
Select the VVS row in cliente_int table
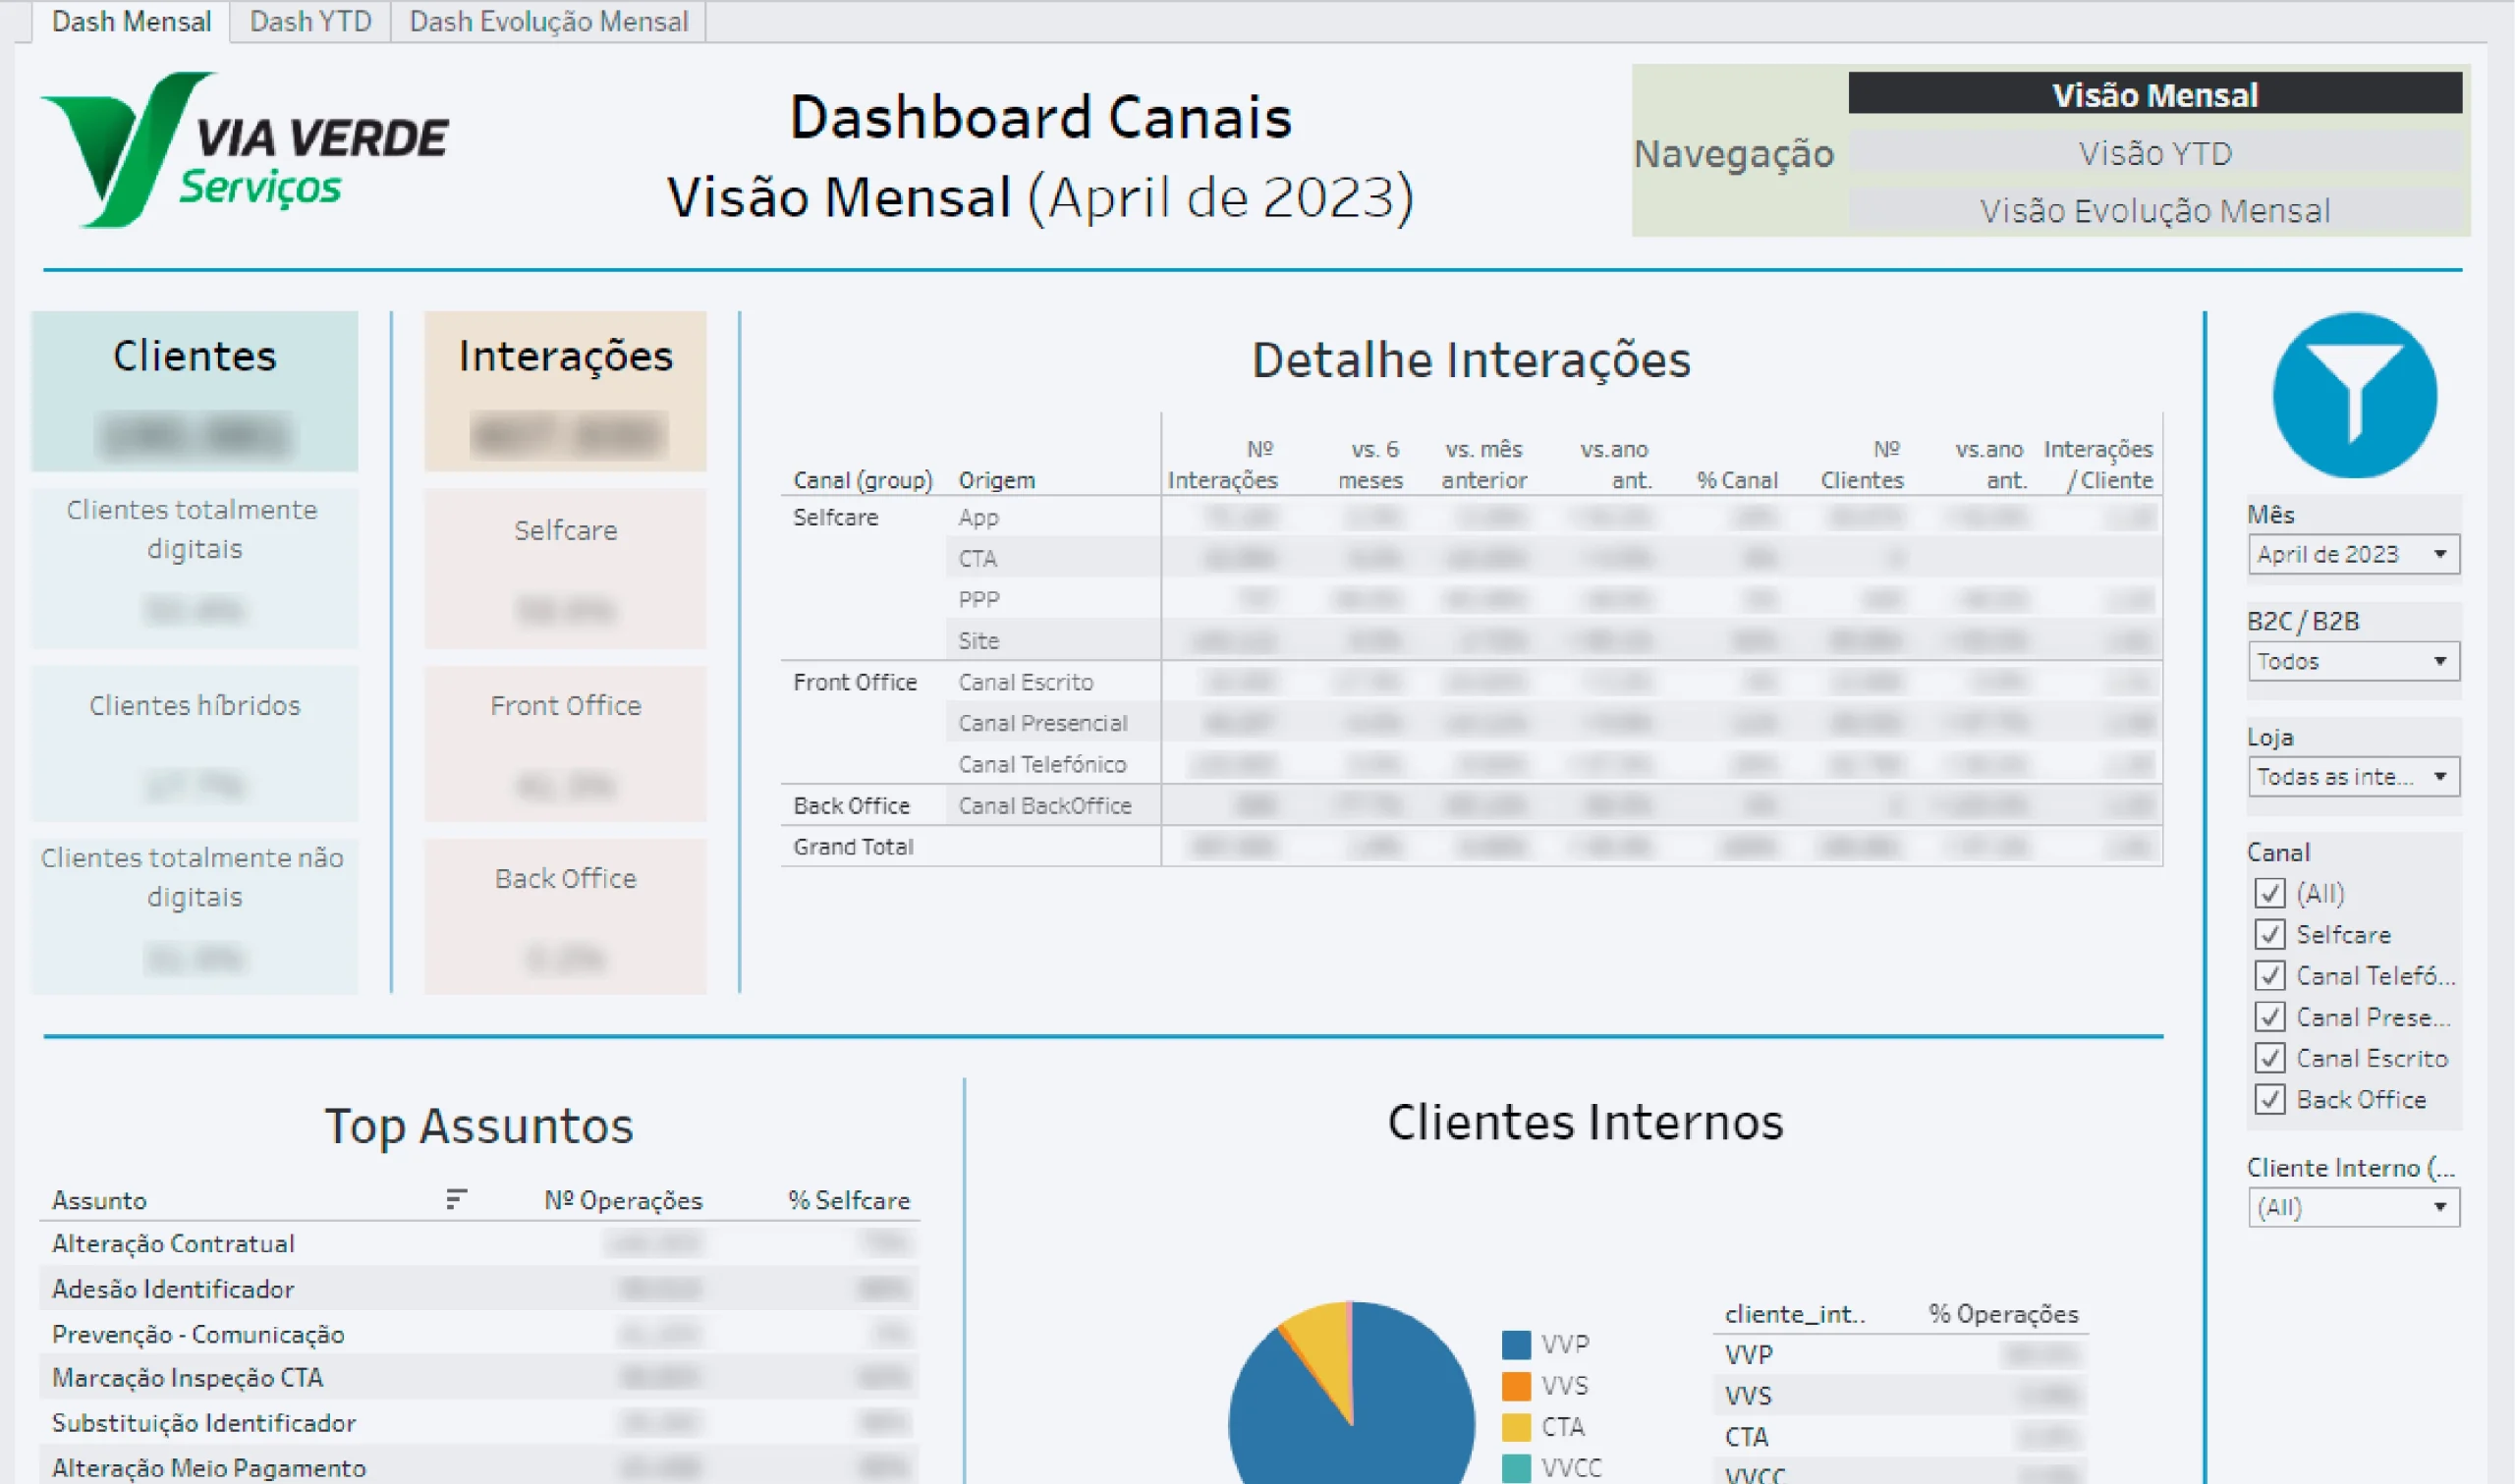click(x=1901, y=1395)
